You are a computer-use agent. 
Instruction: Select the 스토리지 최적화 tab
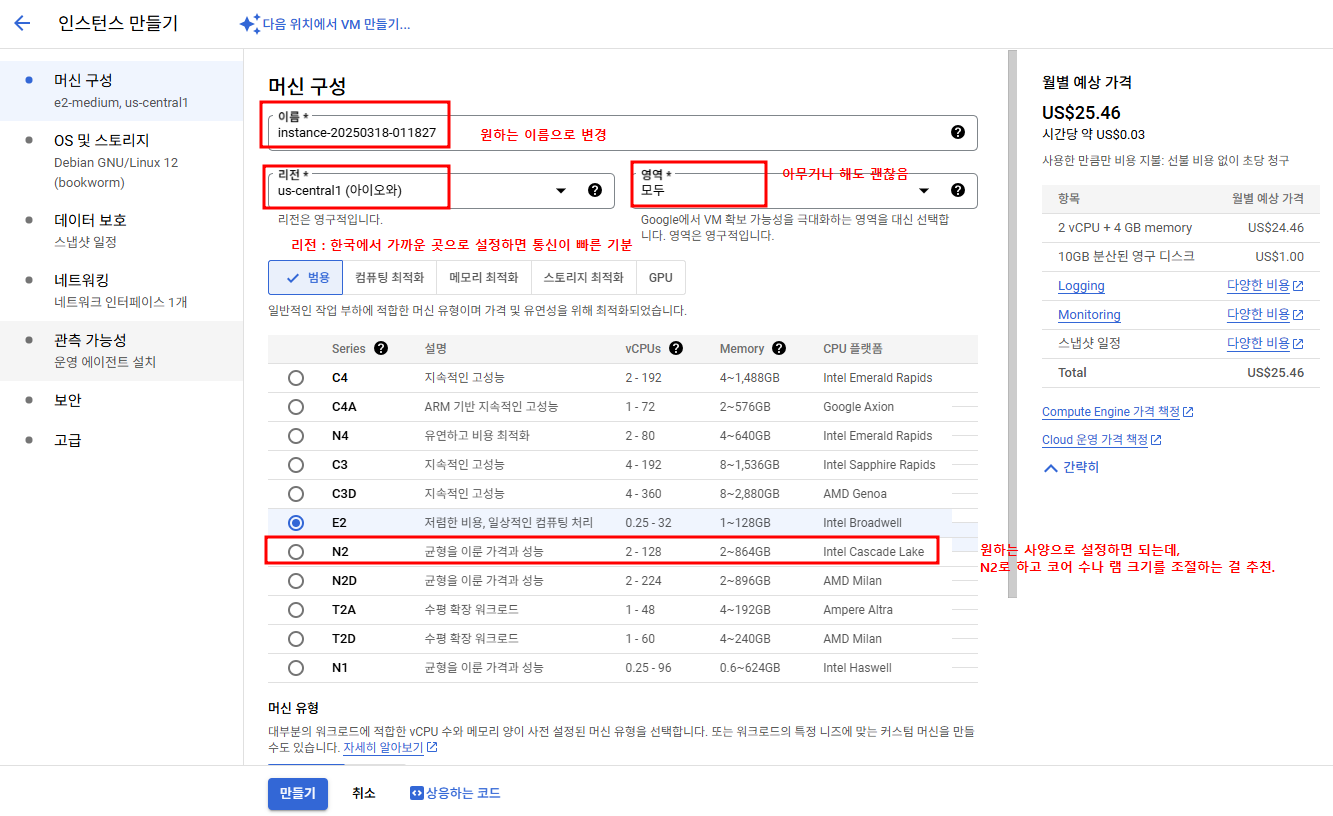coord(584,277)
